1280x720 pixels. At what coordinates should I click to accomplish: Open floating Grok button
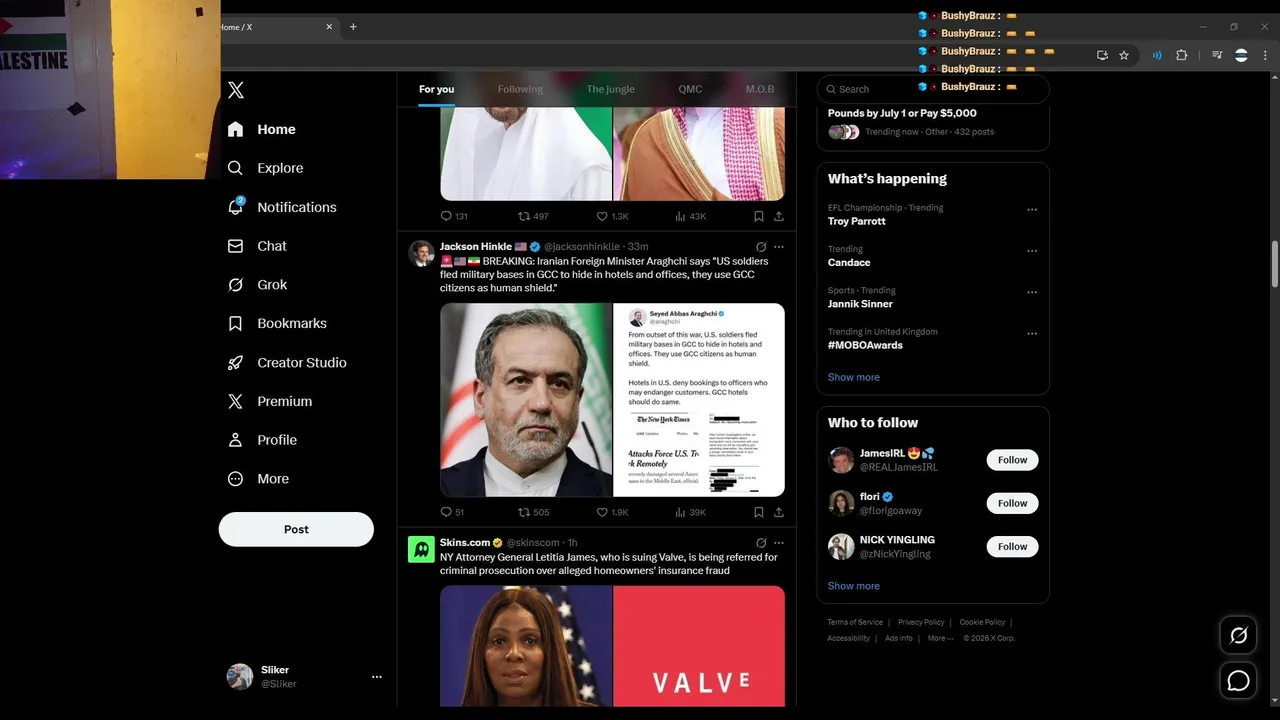[1238, 635]
